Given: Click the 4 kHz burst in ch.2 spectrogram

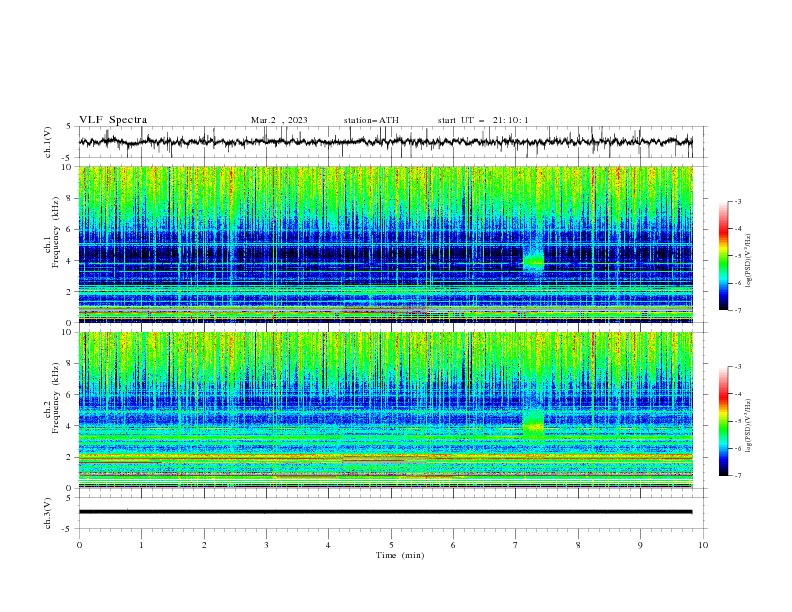Looking at the screenshot, I should [533, 424].
